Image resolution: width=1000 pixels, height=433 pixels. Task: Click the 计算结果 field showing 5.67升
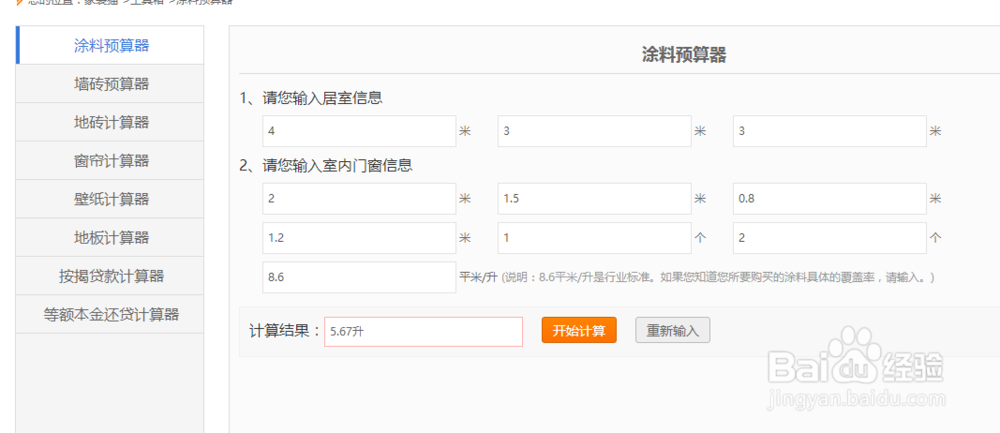pyautogui.click(x=423, y=332)
